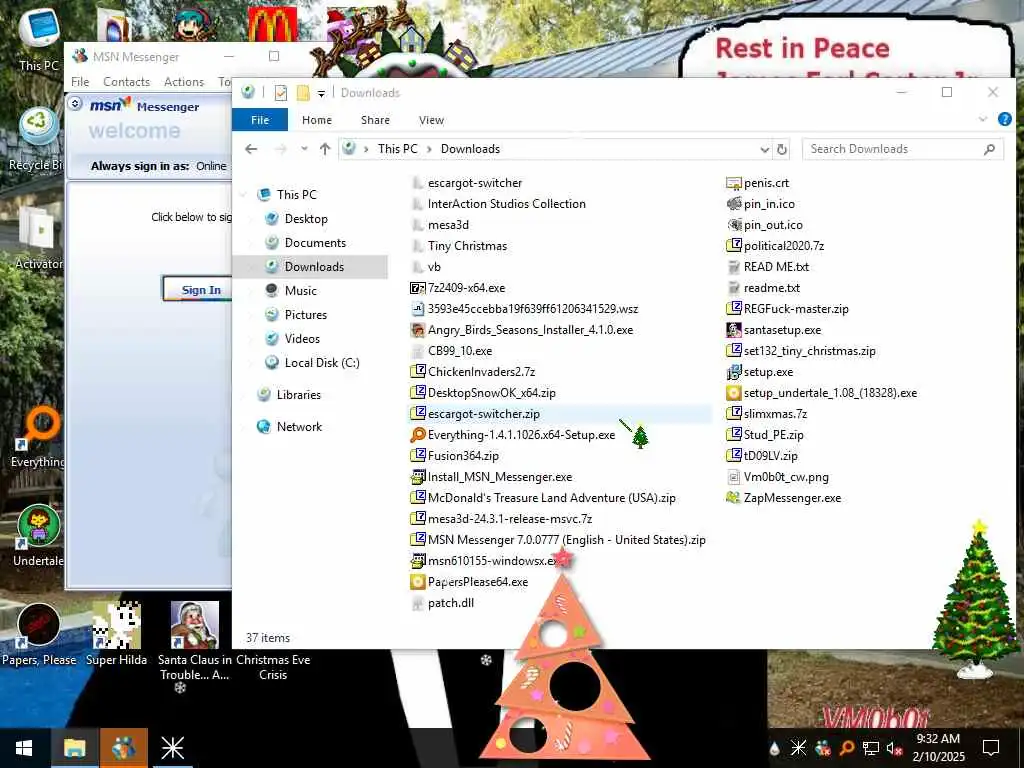Open MSN Messenger File menu
Screen dimensions: 1024x768
pos(80,82)
